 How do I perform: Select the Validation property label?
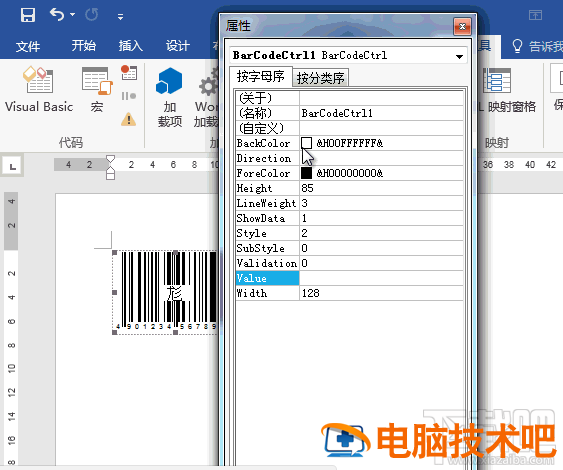click(267, 263)
